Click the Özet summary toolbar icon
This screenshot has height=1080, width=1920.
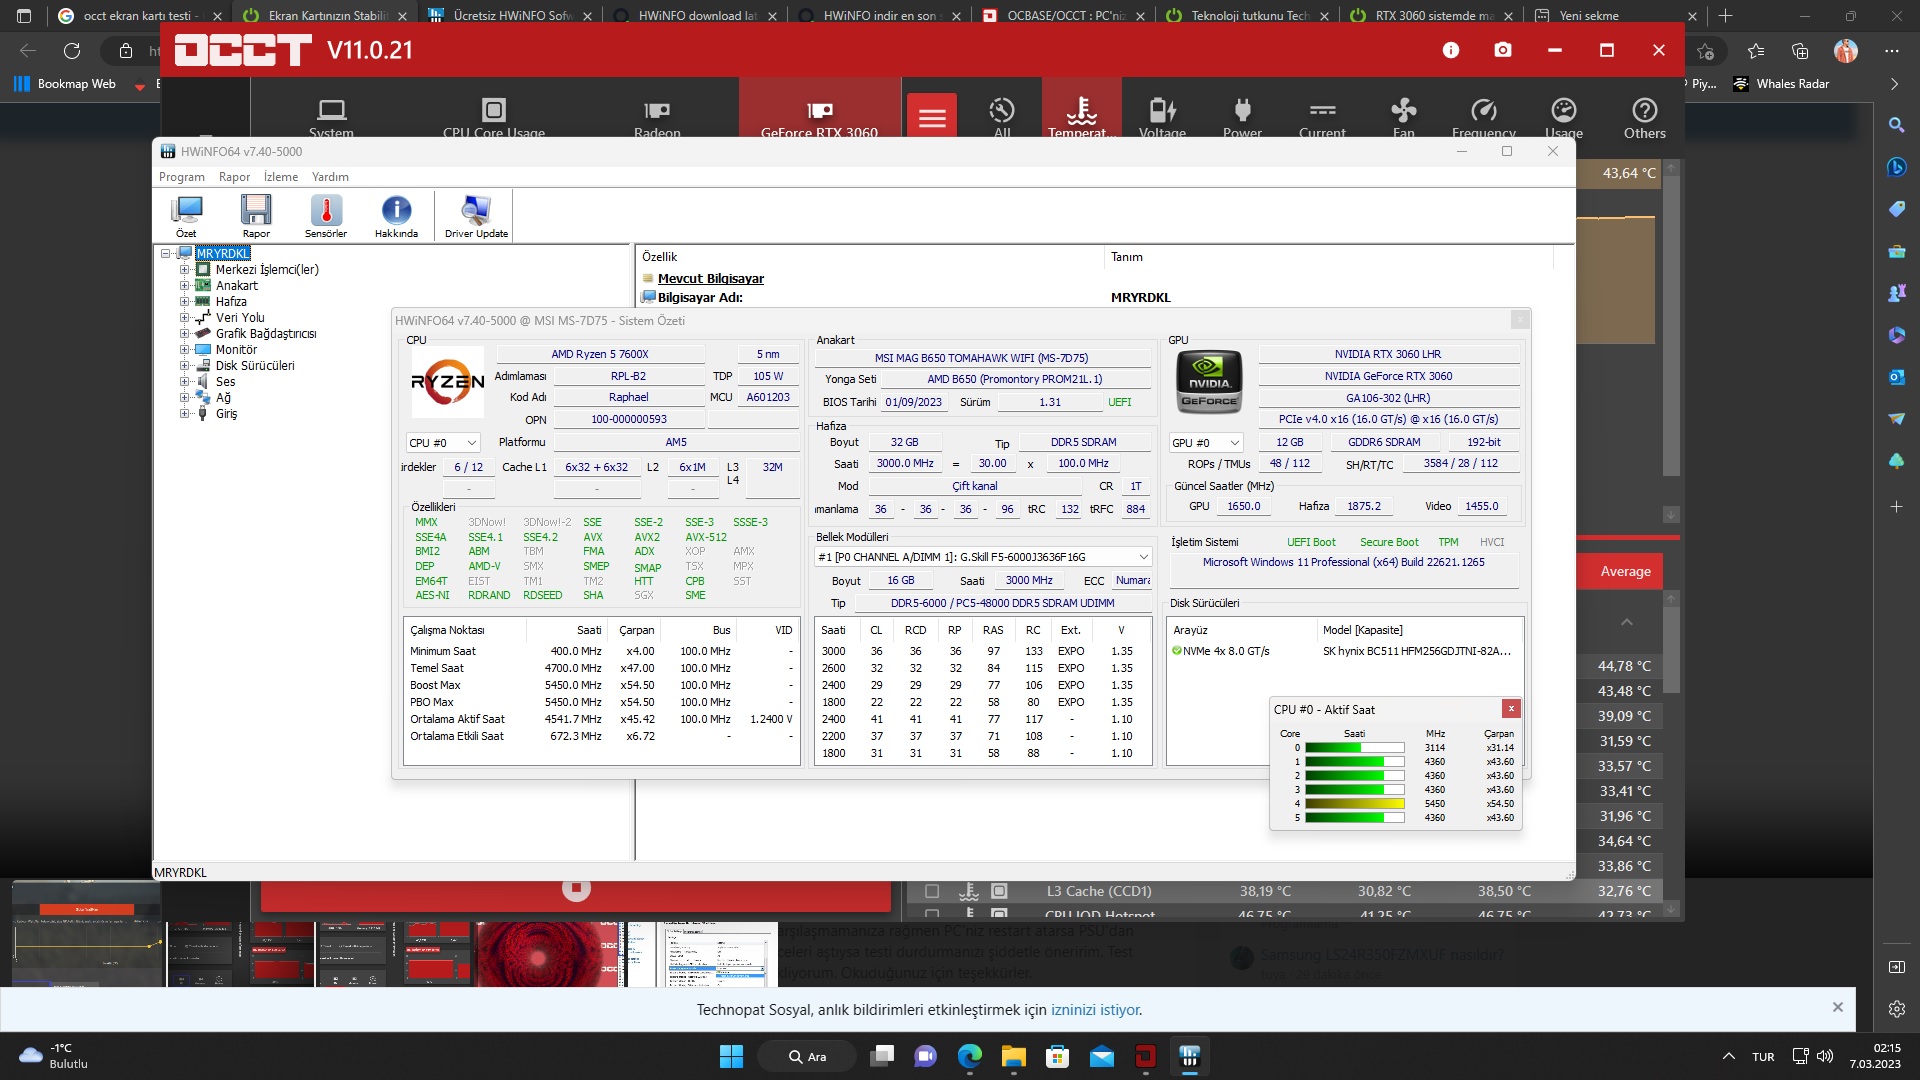[x=186, y=215]
